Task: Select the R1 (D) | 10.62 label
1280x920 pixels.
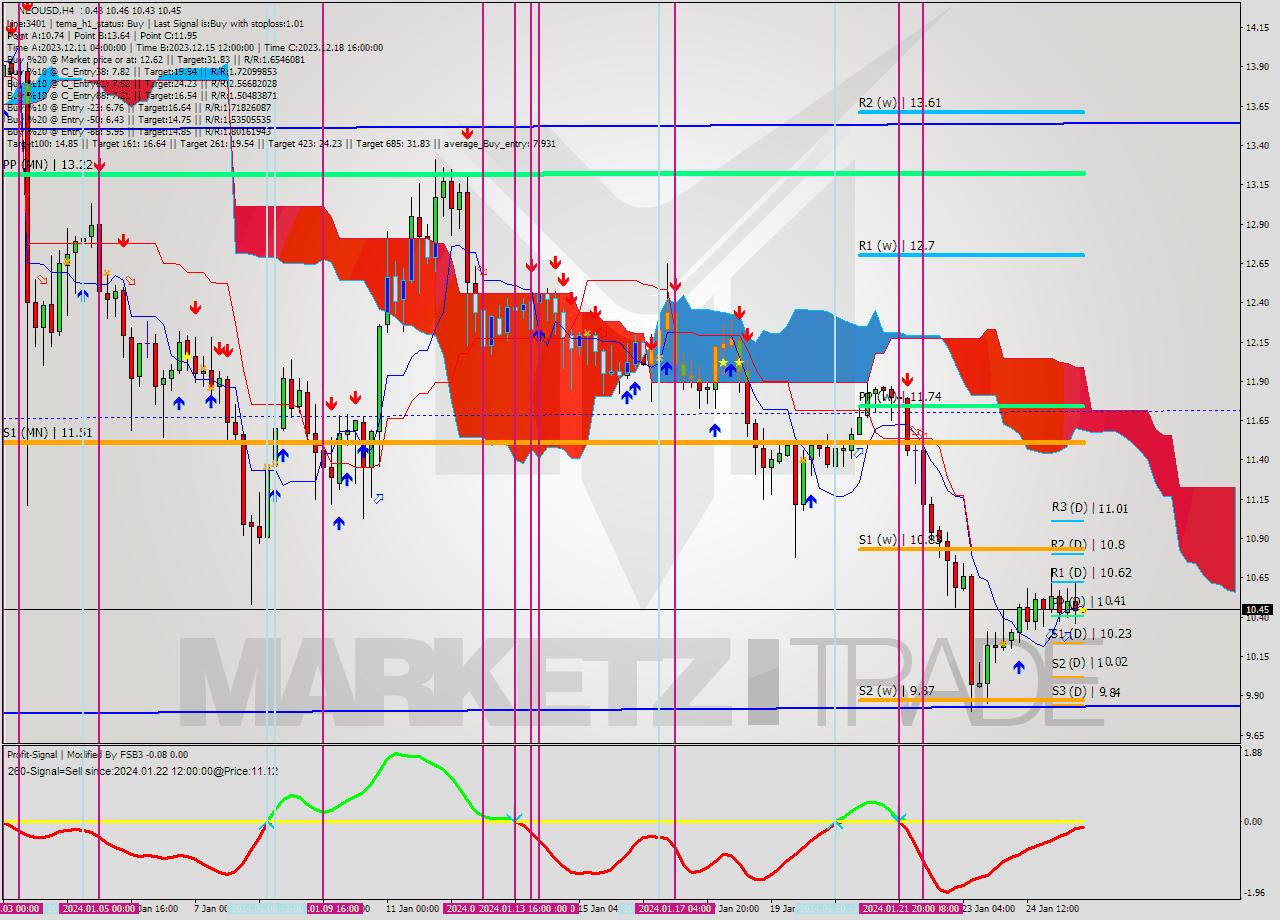Action: (1091, 573)
